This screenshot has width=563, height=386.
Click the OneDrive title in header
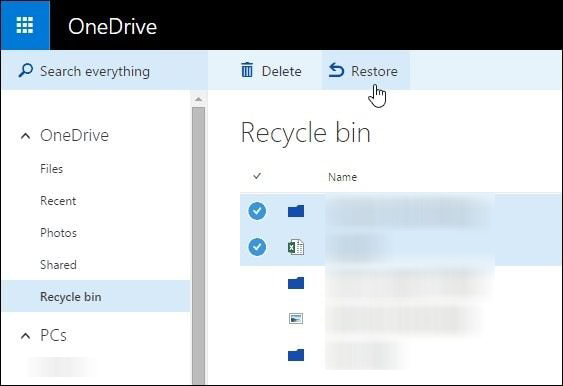[112, 27]
